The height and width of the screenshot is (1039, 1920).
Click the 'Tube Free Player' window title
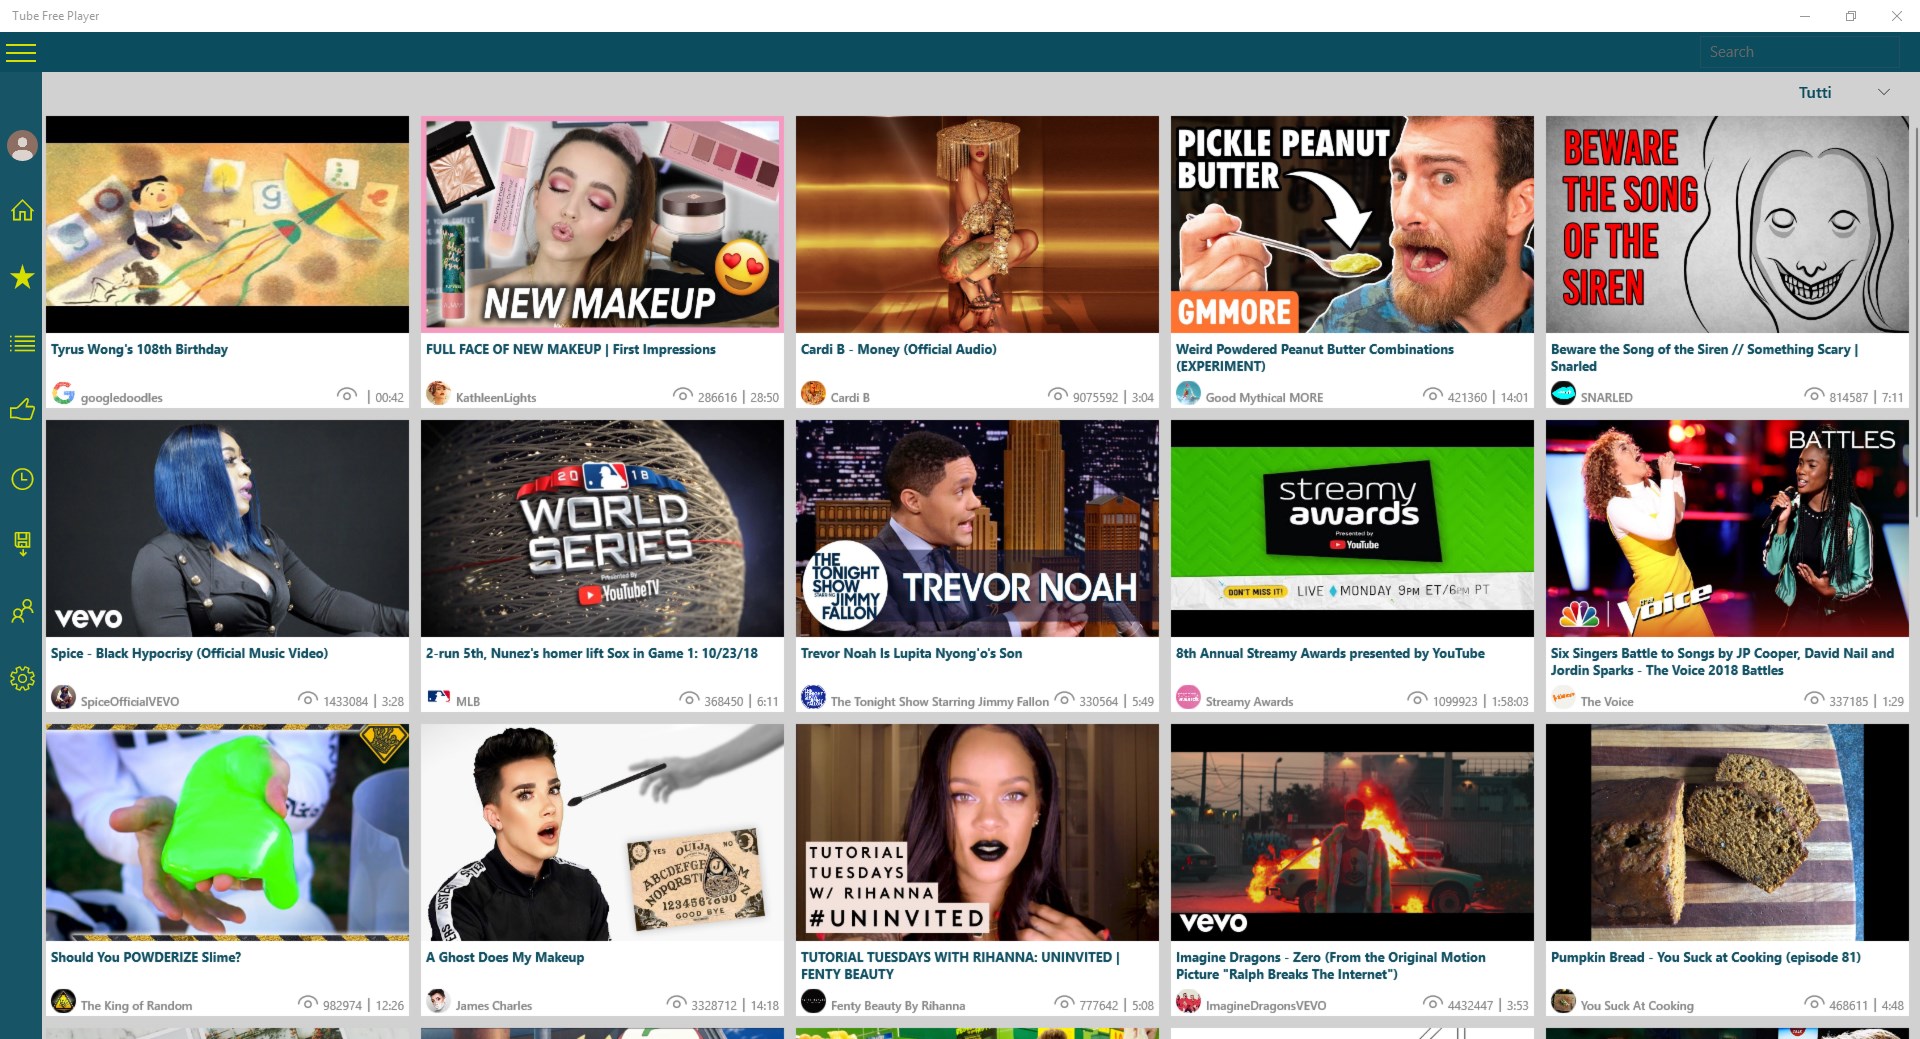pyautogui.click(x=56, y=16)
